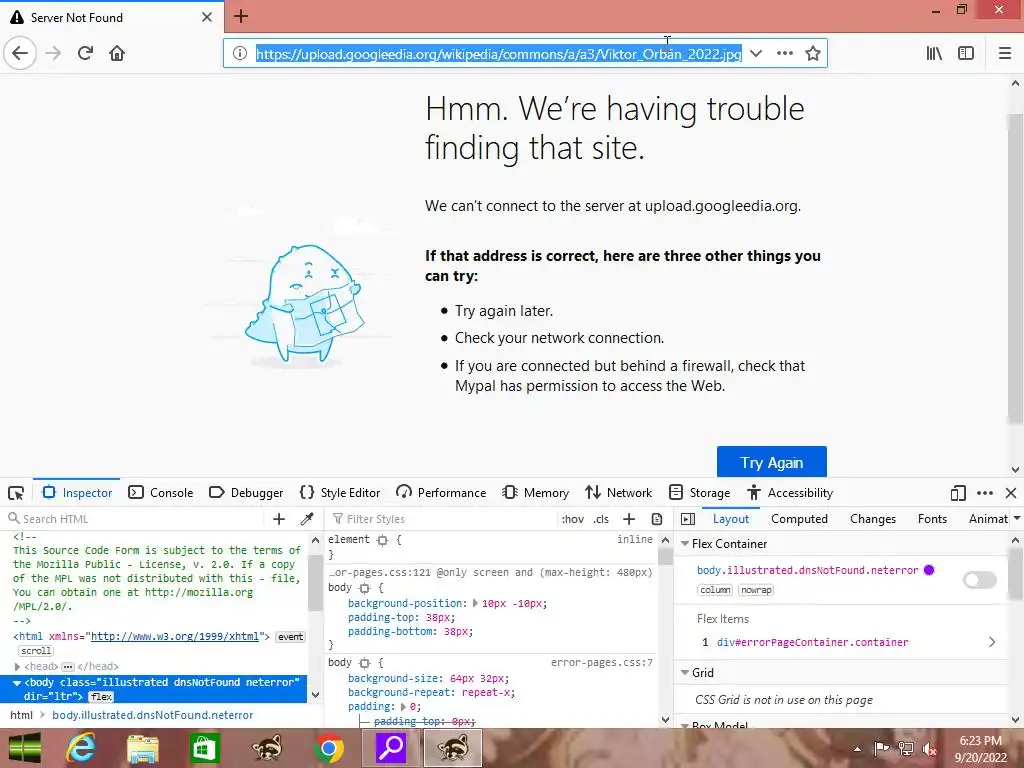Click the purple flex overlay color swatch
Viewport: 1024px width, 768px height.
(x=929, y=570)
